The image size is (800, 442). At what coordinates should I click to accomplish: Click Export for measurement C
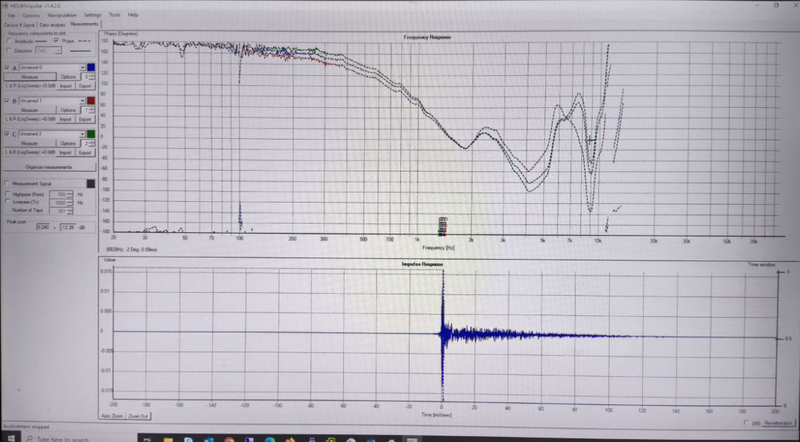[x=85, y=153]
